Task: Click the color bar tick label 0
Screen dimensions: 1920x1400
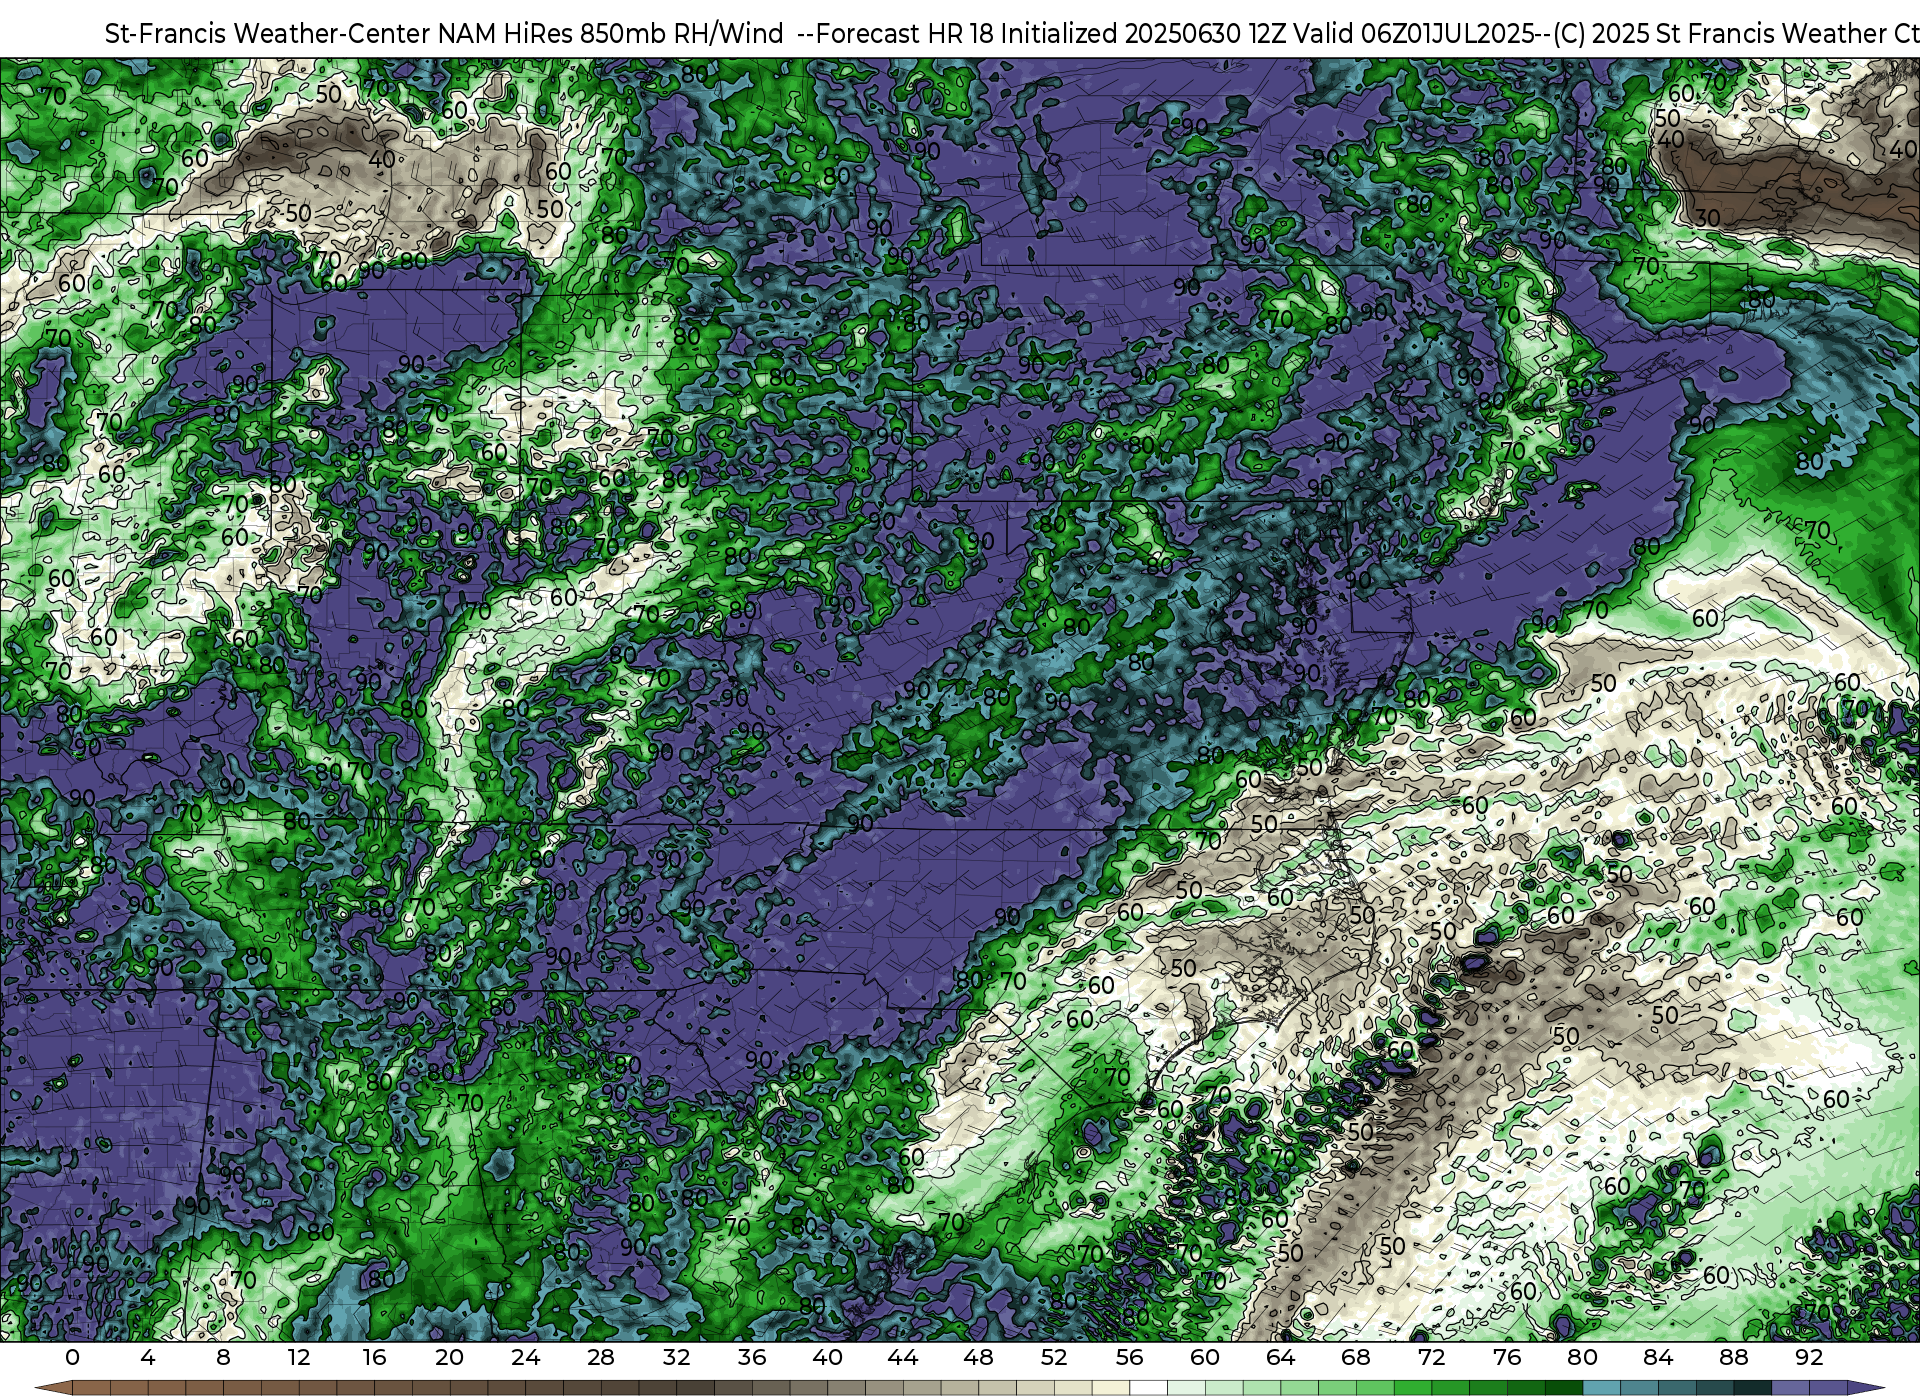Action: (x=72, y=1357)
